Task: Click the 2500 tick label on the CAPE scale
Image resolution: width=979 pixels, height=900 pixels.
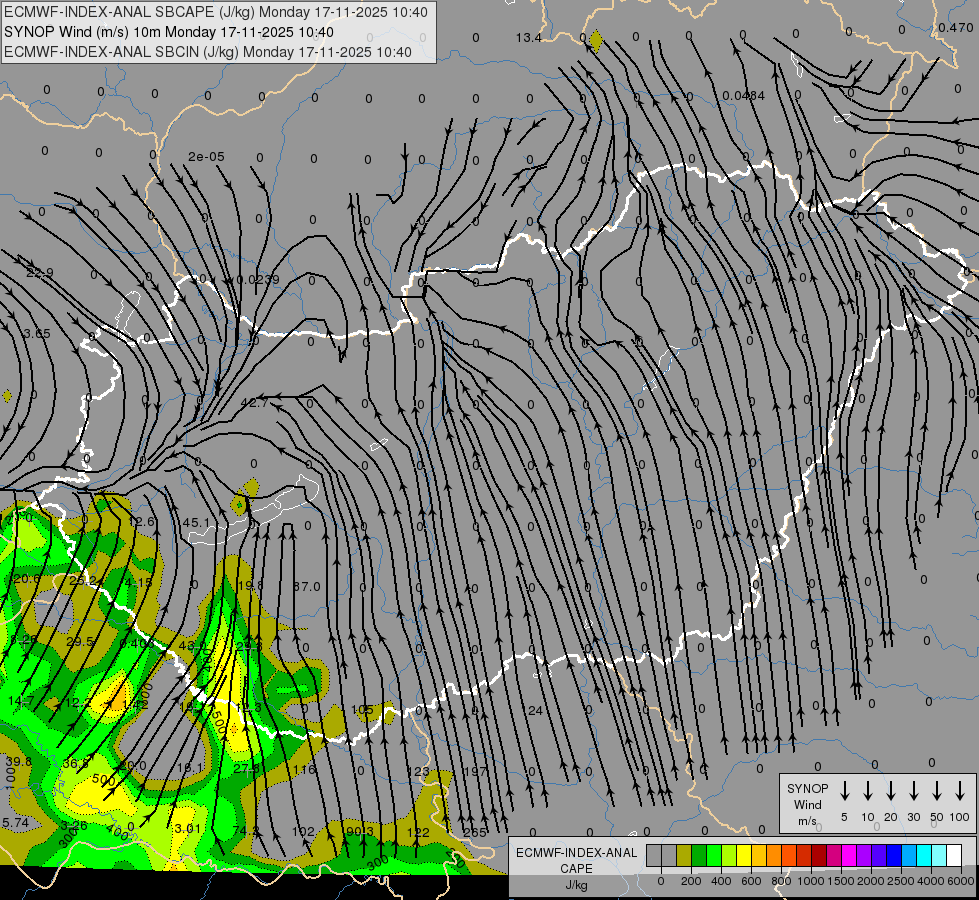Action: pyautogui.click(x=901, y=881)
